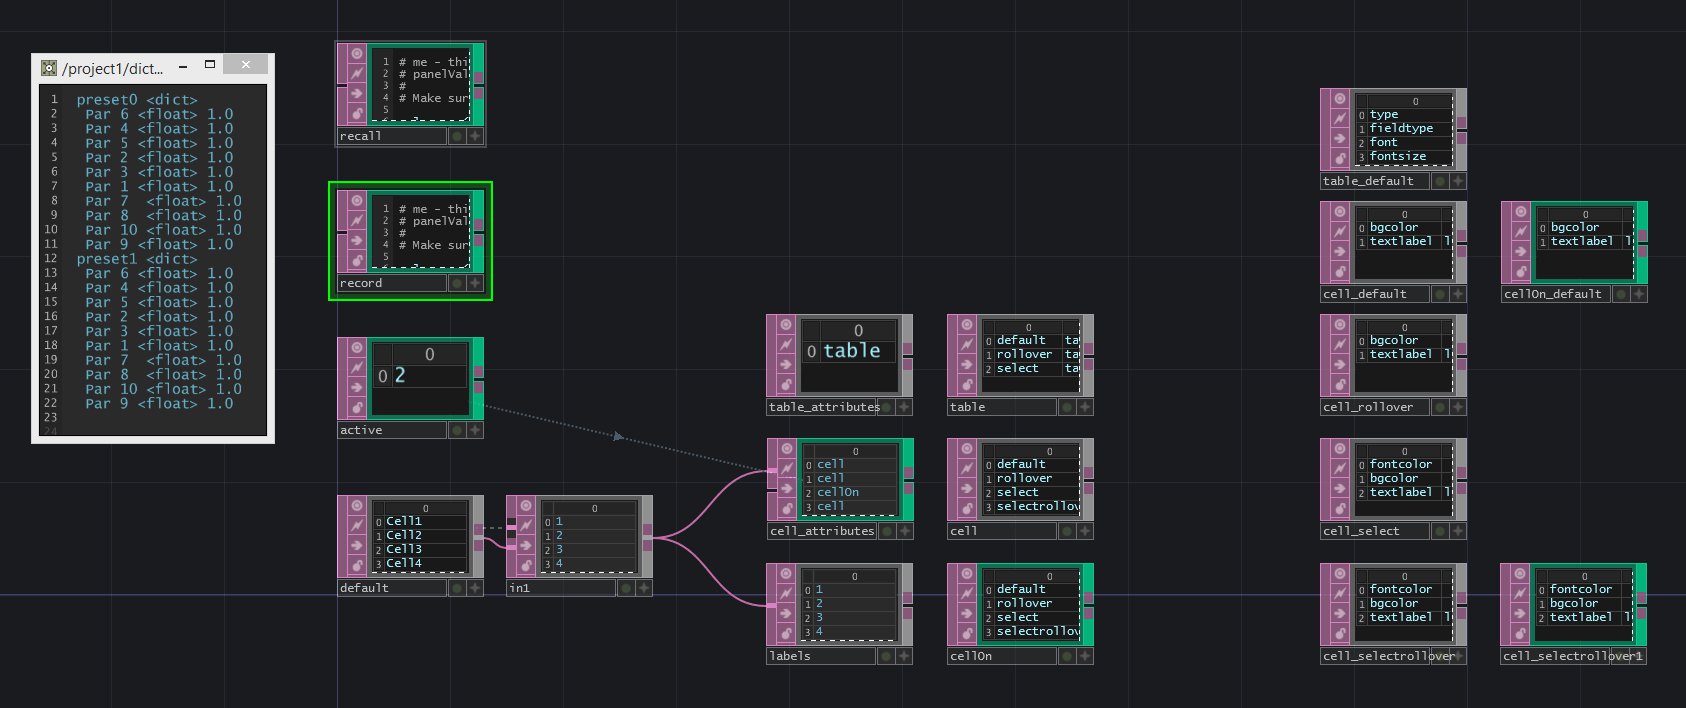
Task: Click the lock flag on record node
Action: pos(357,261)
